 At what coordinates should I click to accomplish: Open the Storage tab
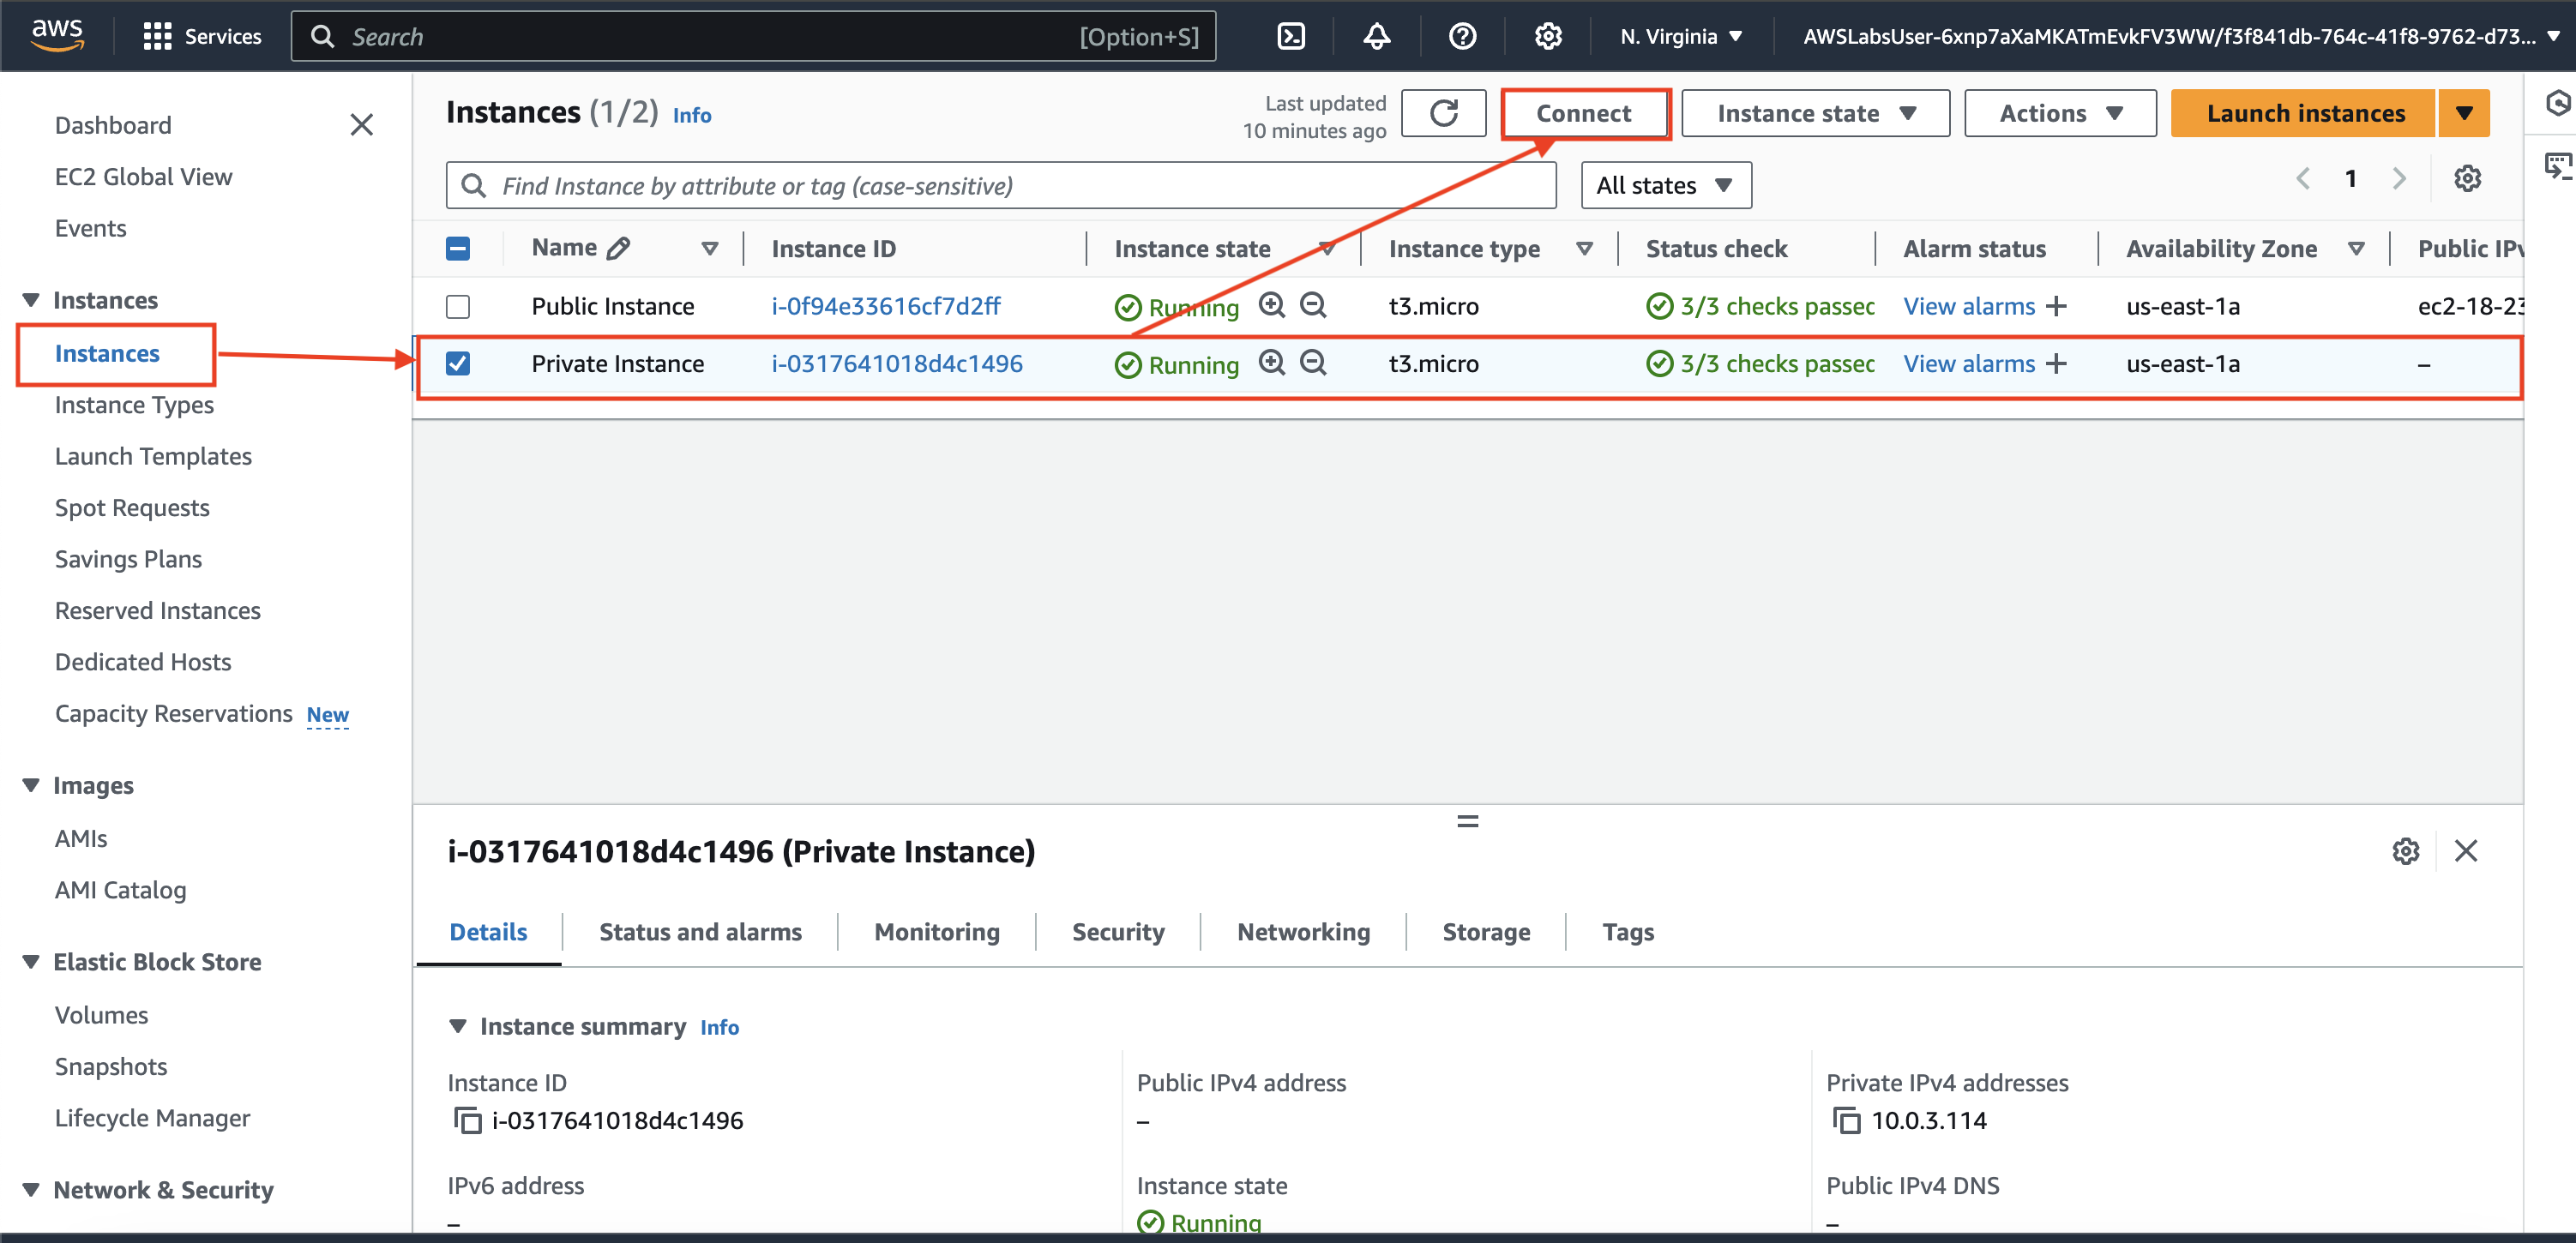coord(1486,932)
